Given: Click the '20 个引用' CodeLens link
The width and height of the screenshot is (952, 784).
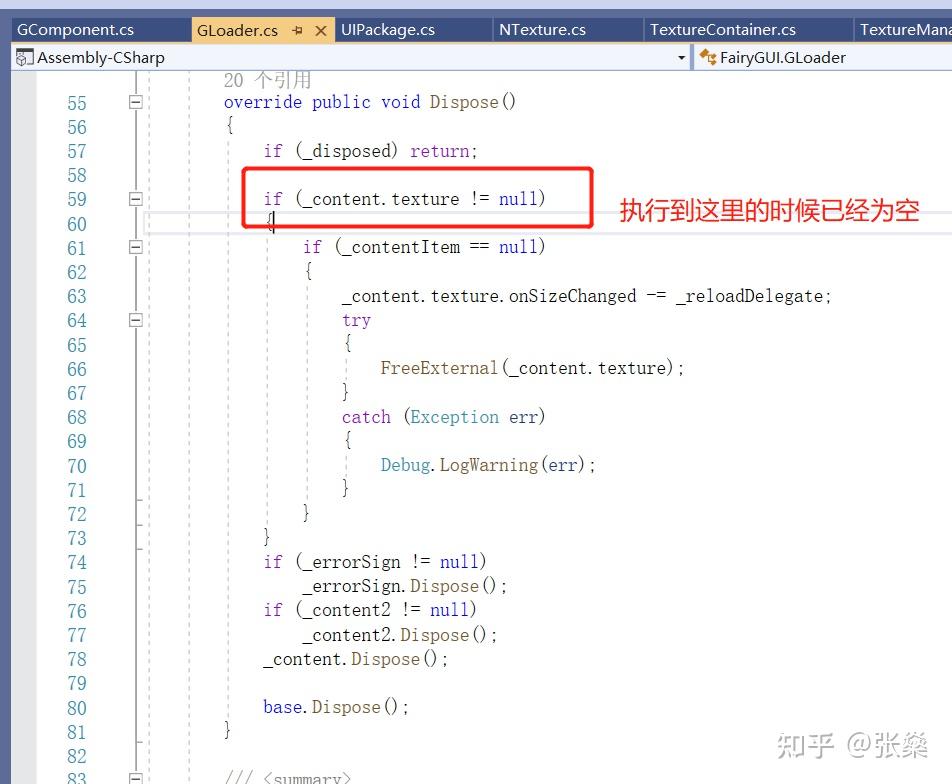Looking at the screenshot, I should [x=267, y=80].
